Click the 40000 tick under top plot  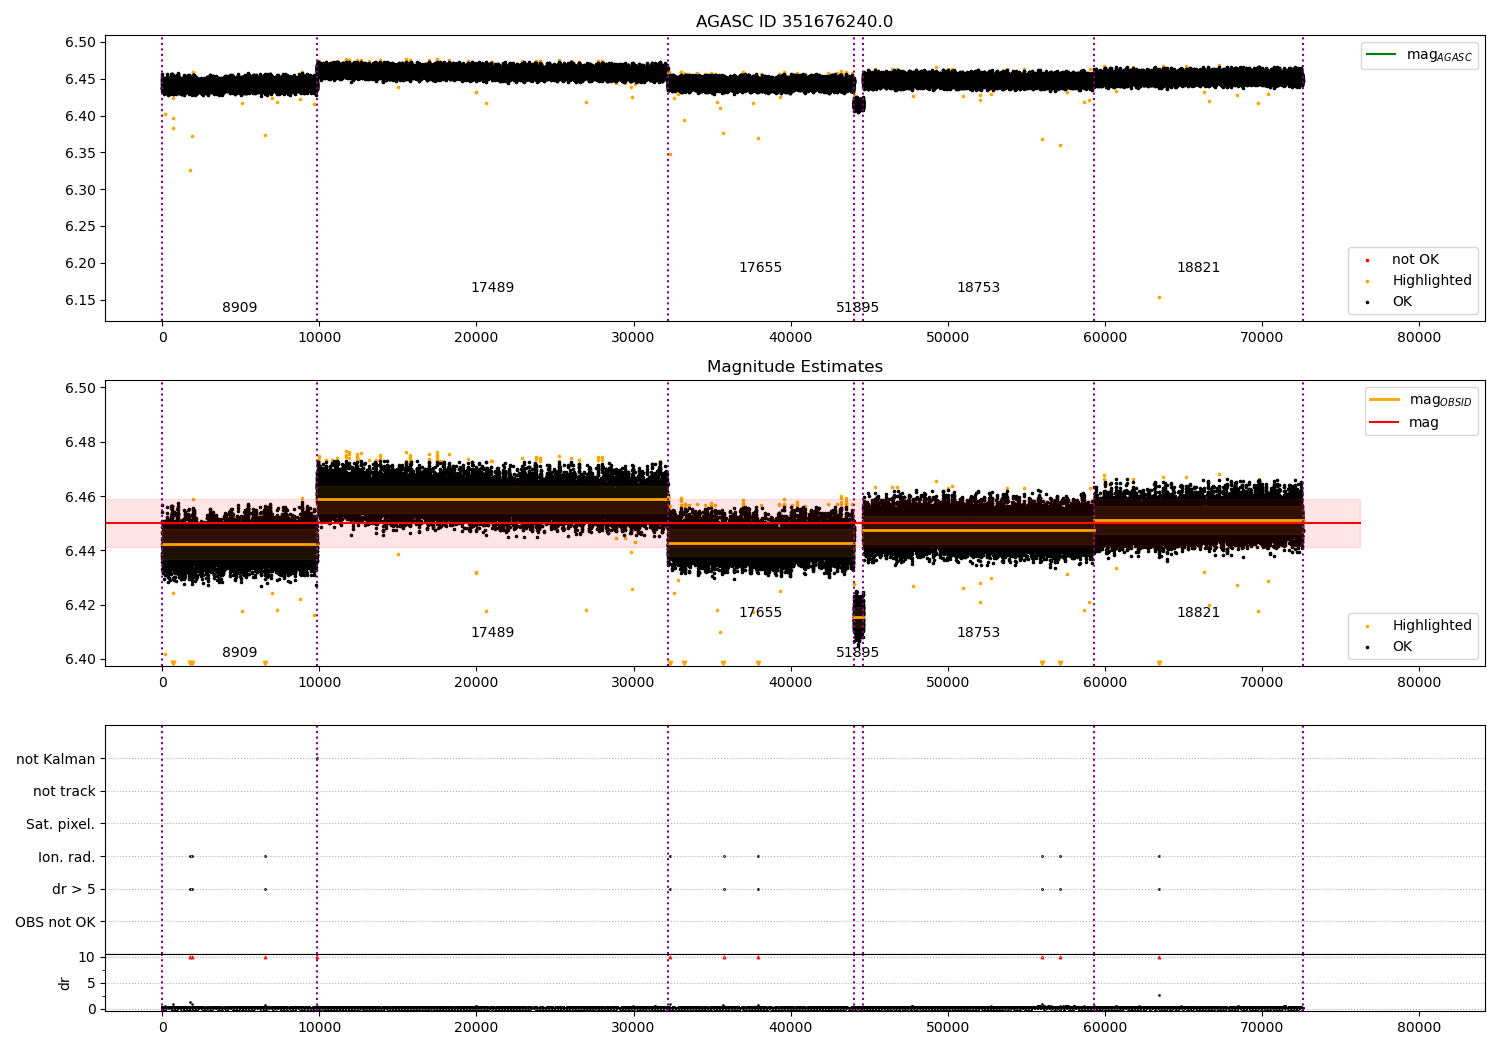790,337
